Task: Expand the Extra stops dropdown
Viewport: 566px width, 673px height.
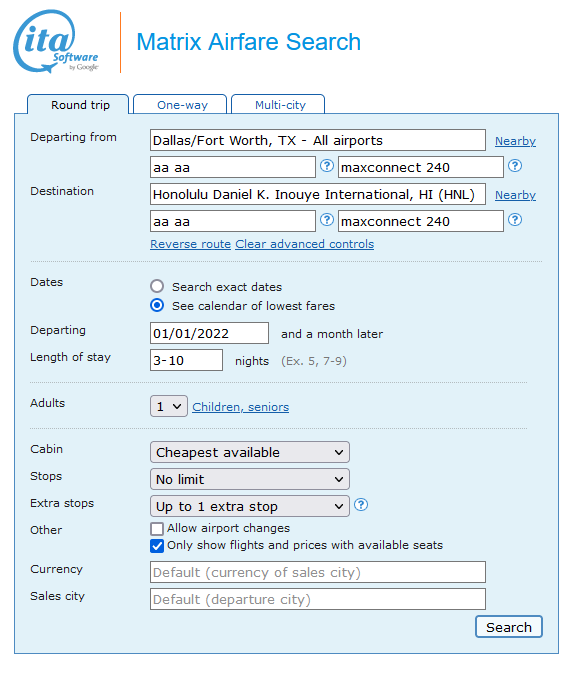Action: click(250, 506)
